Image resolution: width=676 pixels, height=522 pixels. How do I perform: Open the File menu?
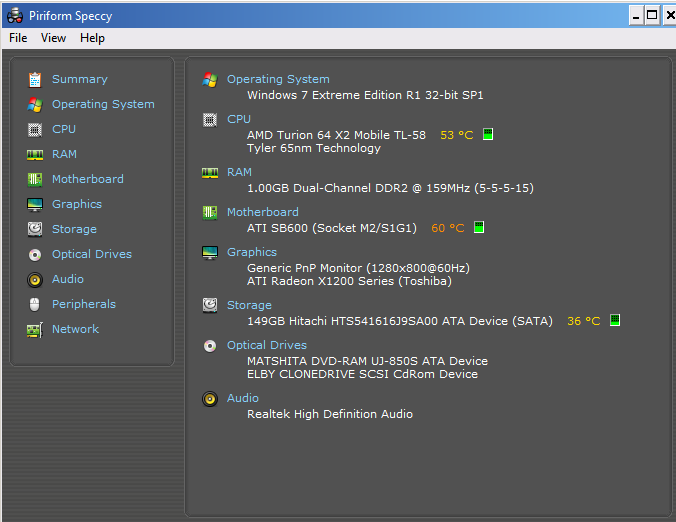tap(18, 38)
